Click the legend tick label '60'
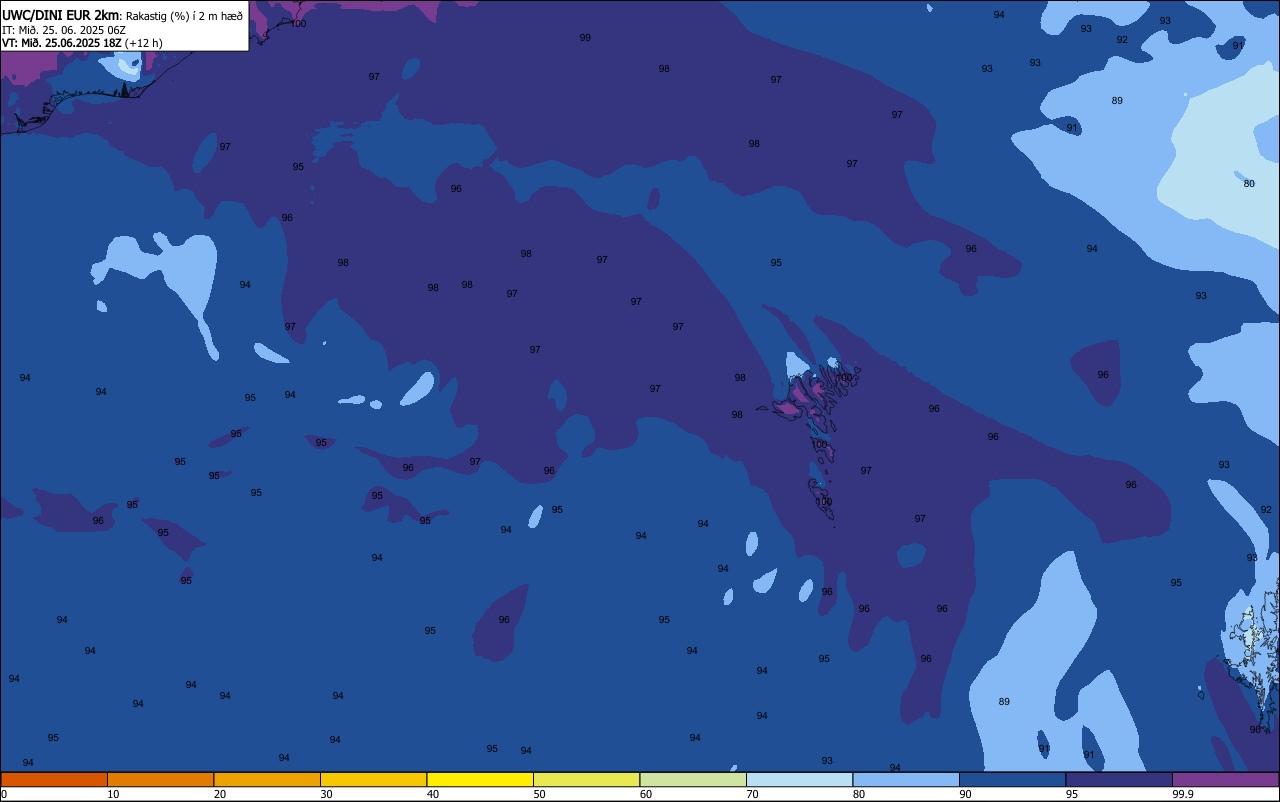 646,794
